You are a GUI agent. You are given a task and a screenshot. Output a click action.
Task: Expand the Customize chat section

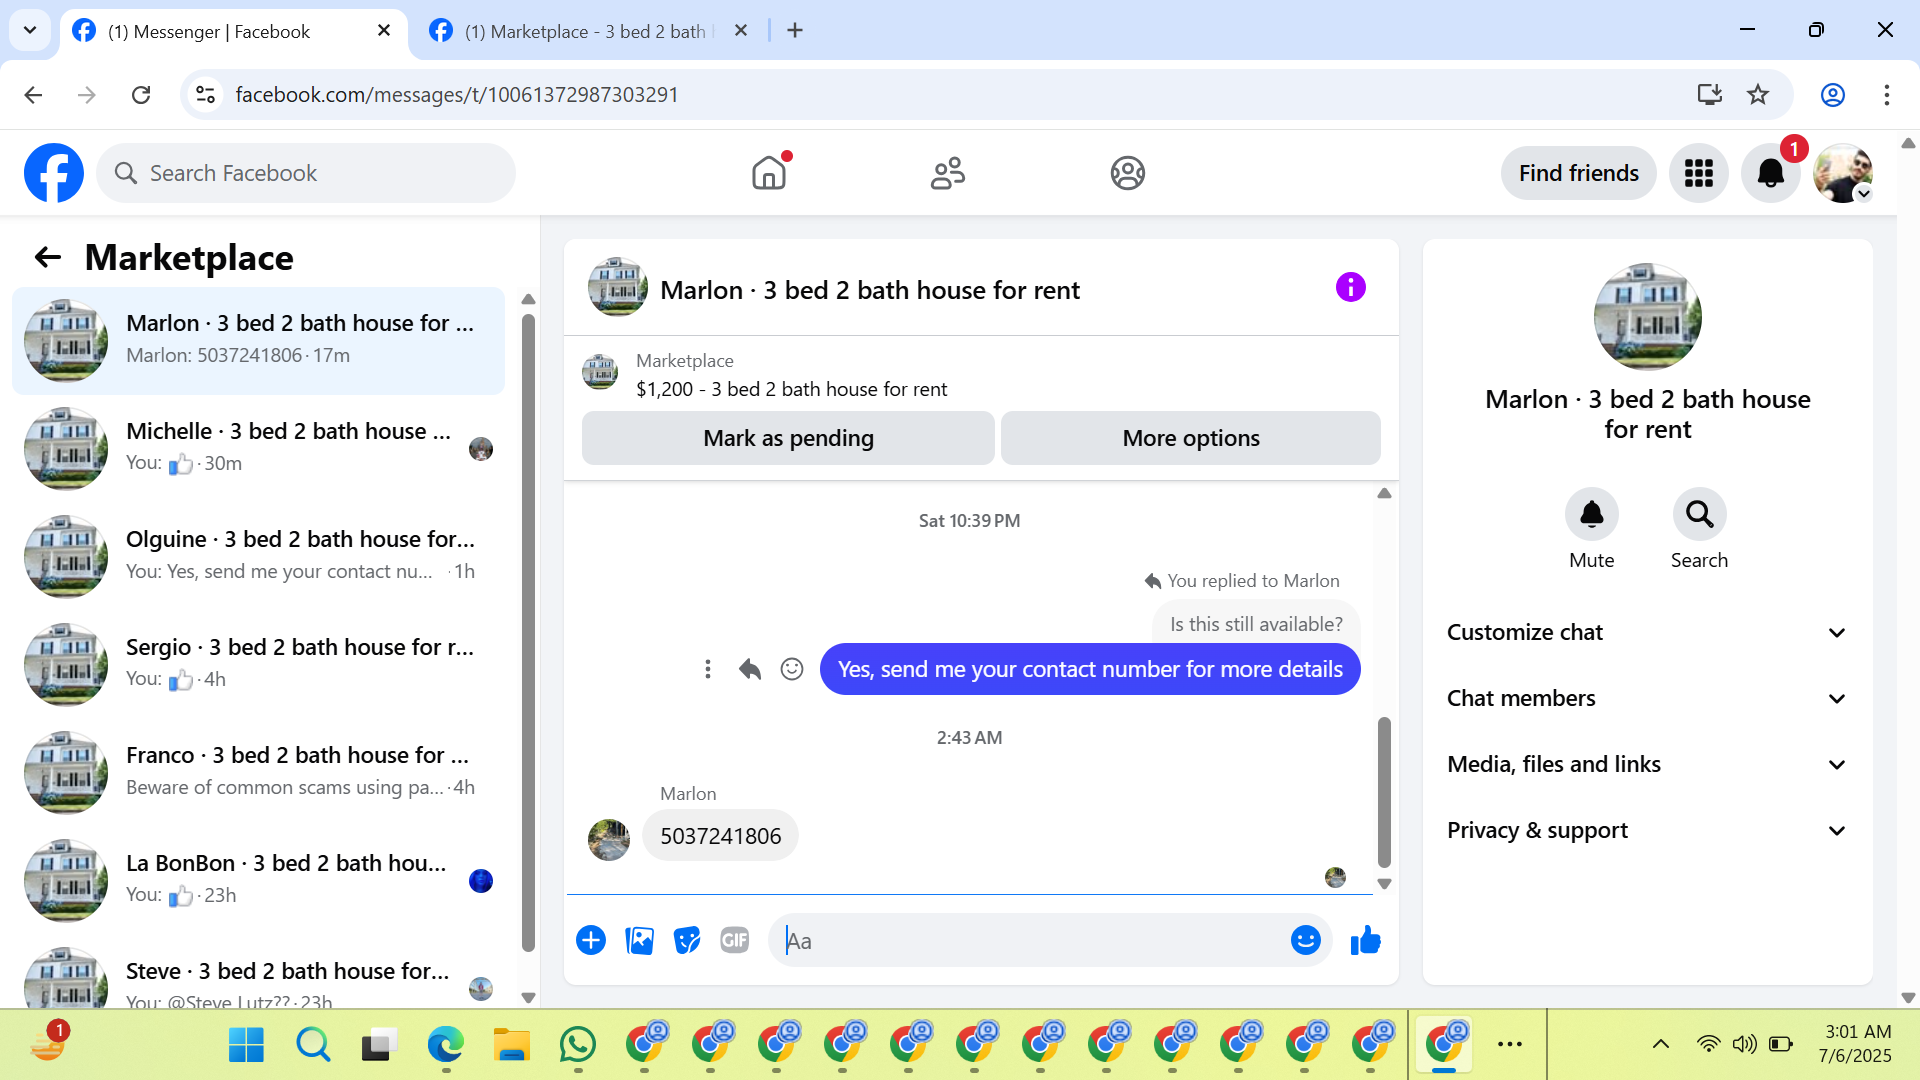1647,632
